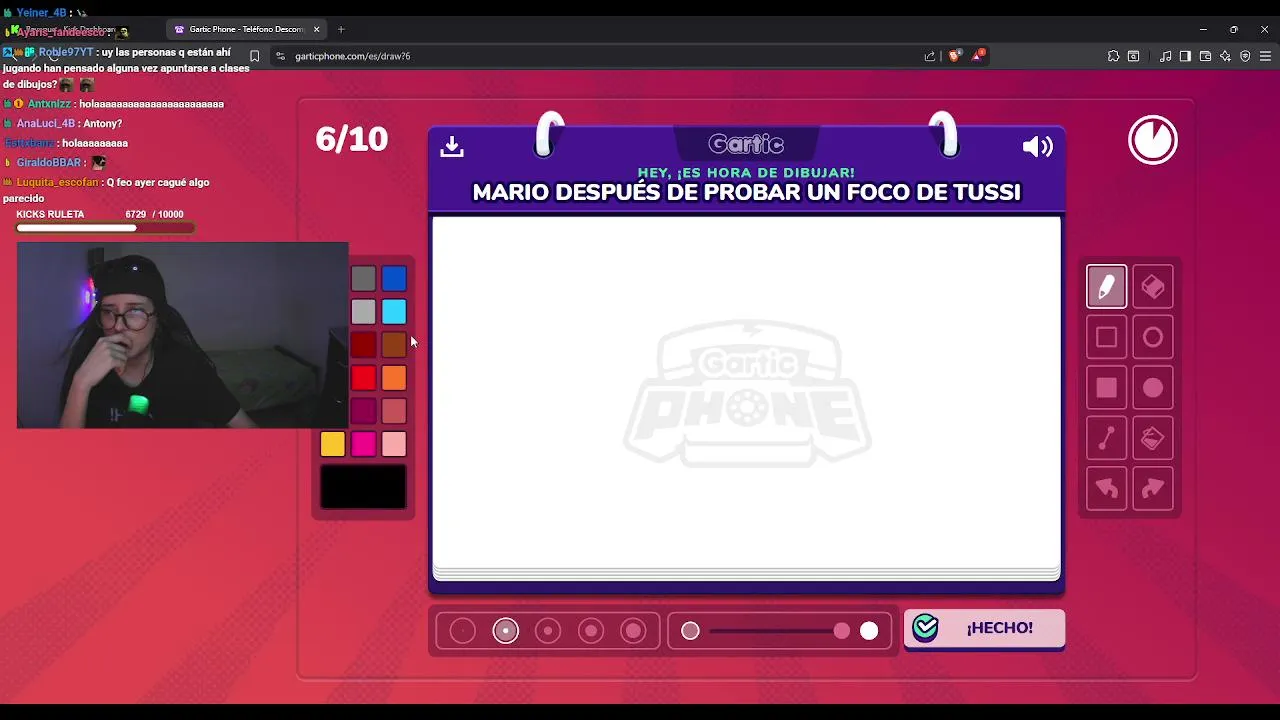
Task: Pick the light pink color swatch
Action: (x=394, y=444)
